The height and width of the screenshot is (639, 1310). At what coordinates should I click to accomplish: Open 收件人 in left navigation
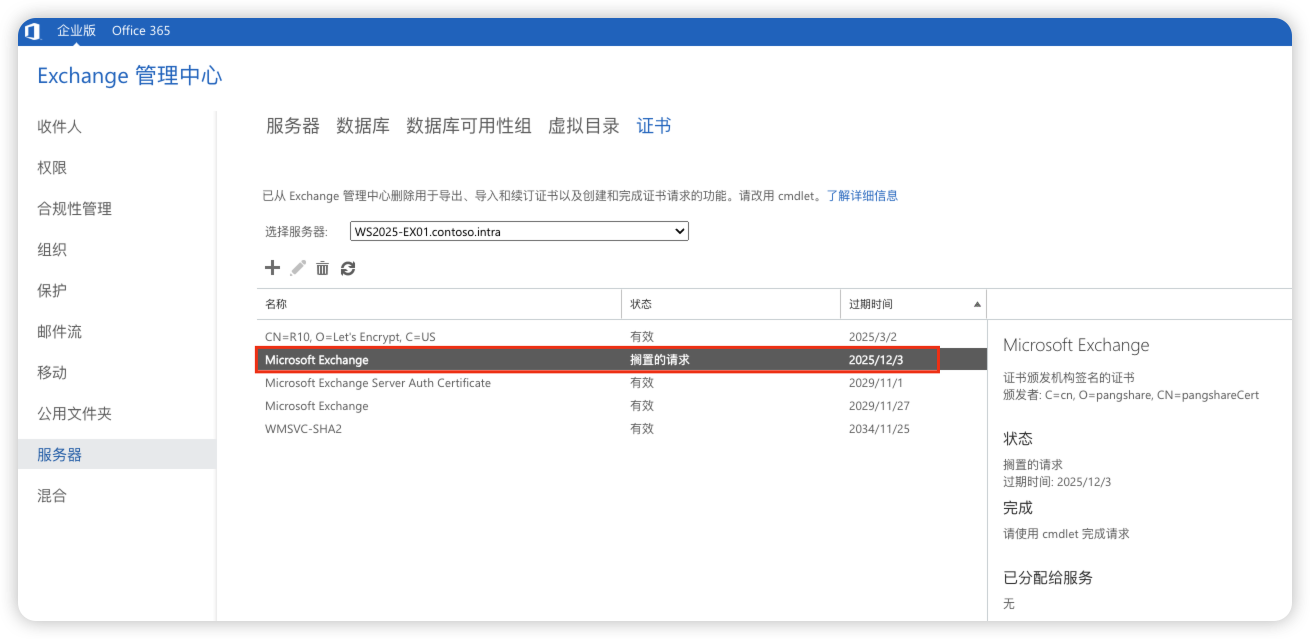[59, 127]
